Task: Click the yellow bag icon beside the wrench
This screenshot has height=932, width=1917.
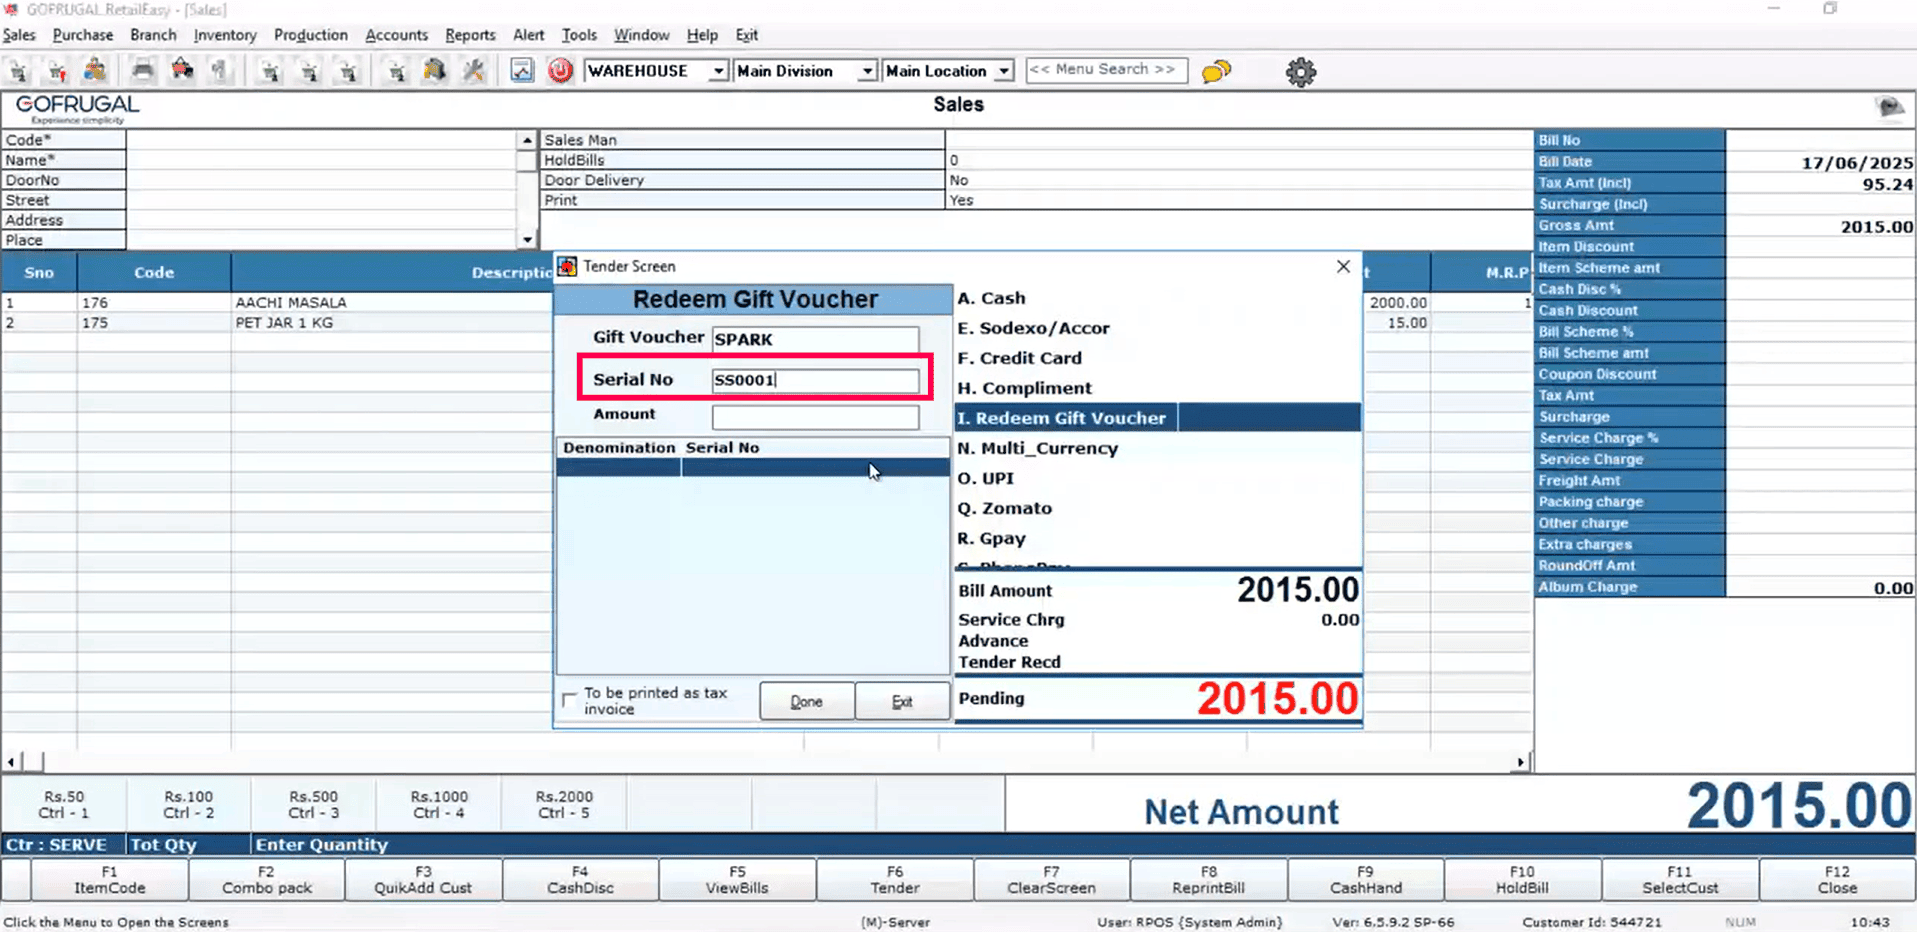Action: [434, 70]
